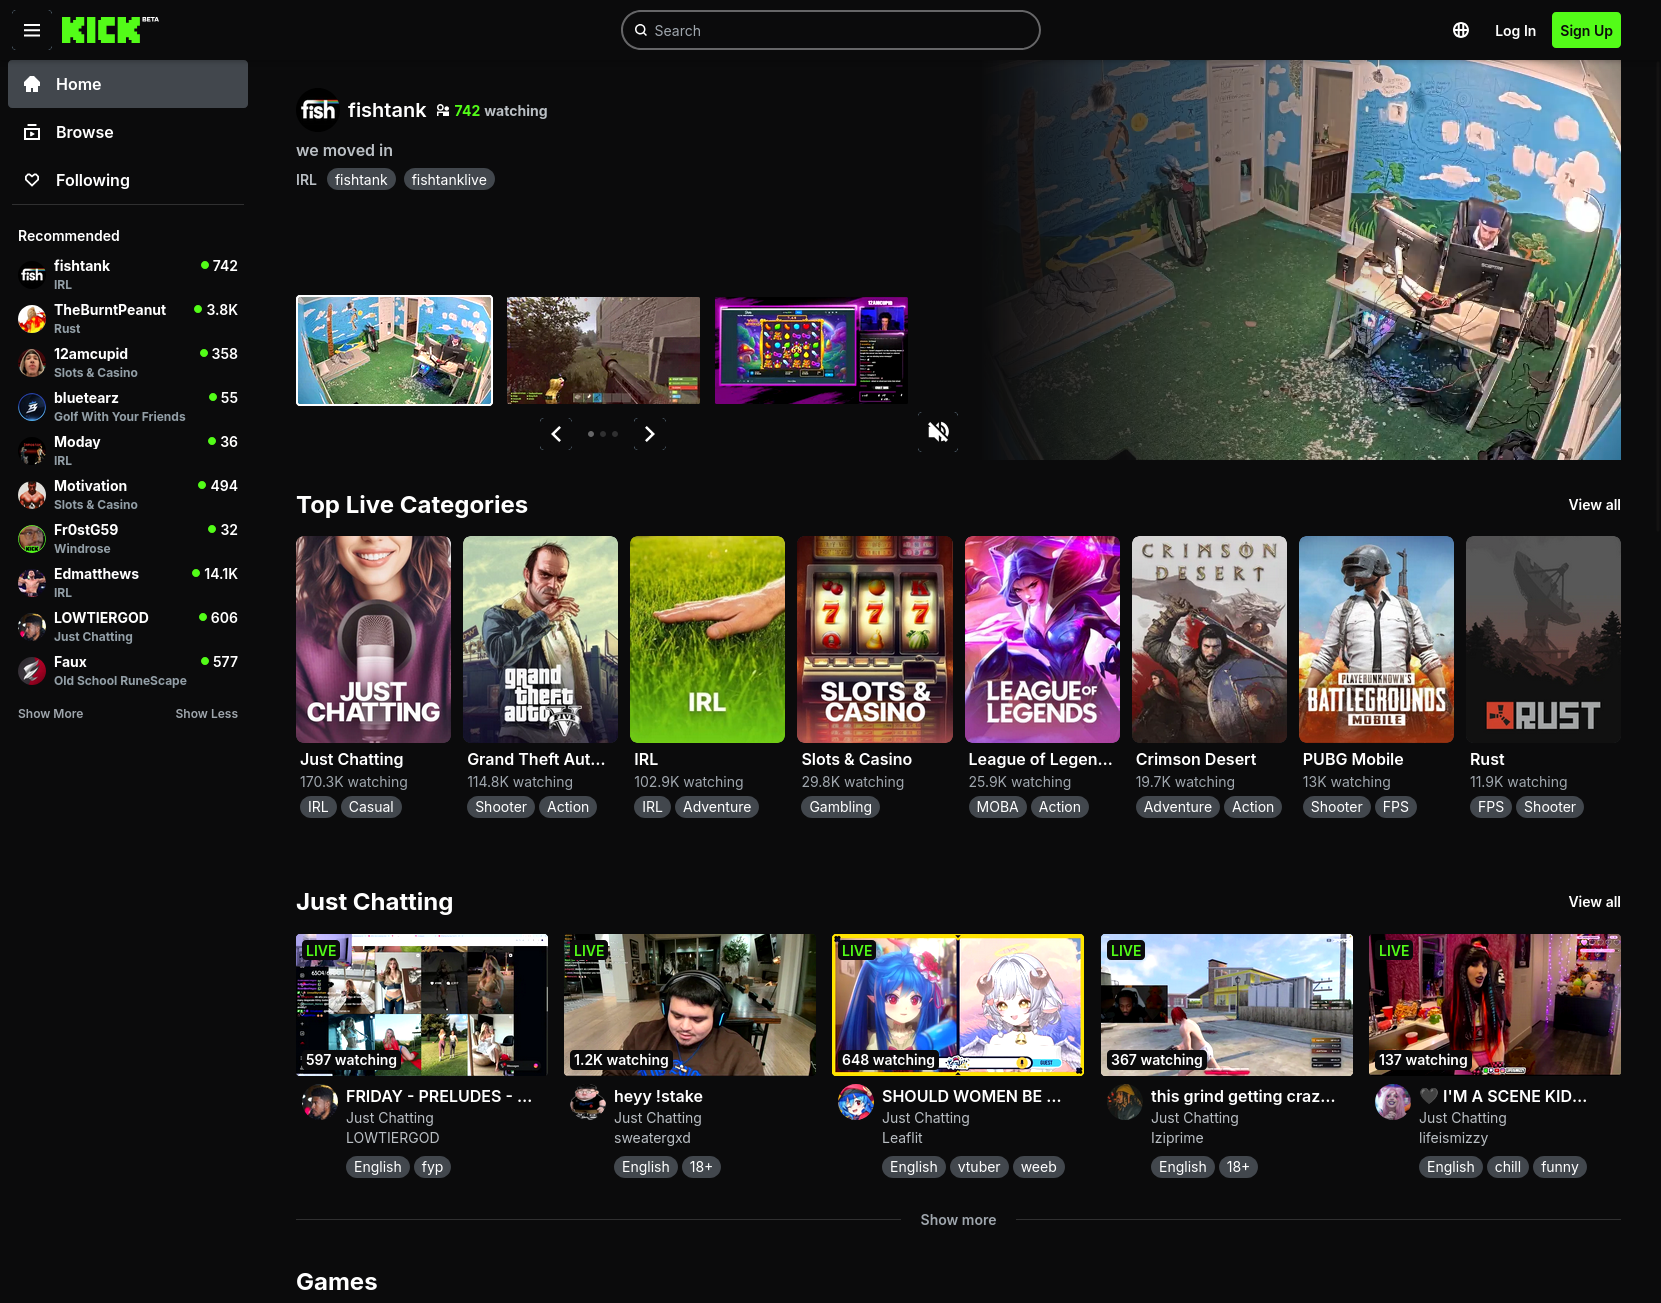Image resolution: width=1661 pixels, height=1303 pixels.
Task: Open the Crimson Desert category card
Action: 1209,640
